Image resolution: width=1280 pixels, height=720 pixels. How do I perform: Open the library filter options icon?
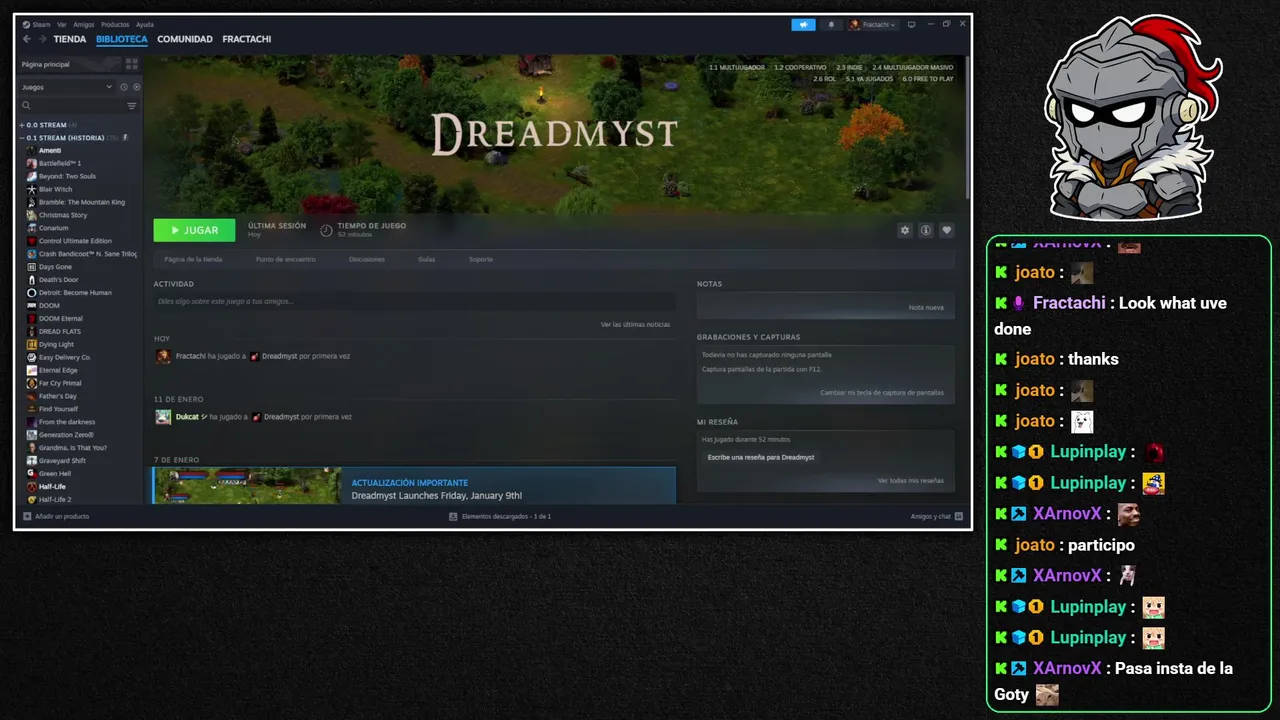[x=132, y=105]
